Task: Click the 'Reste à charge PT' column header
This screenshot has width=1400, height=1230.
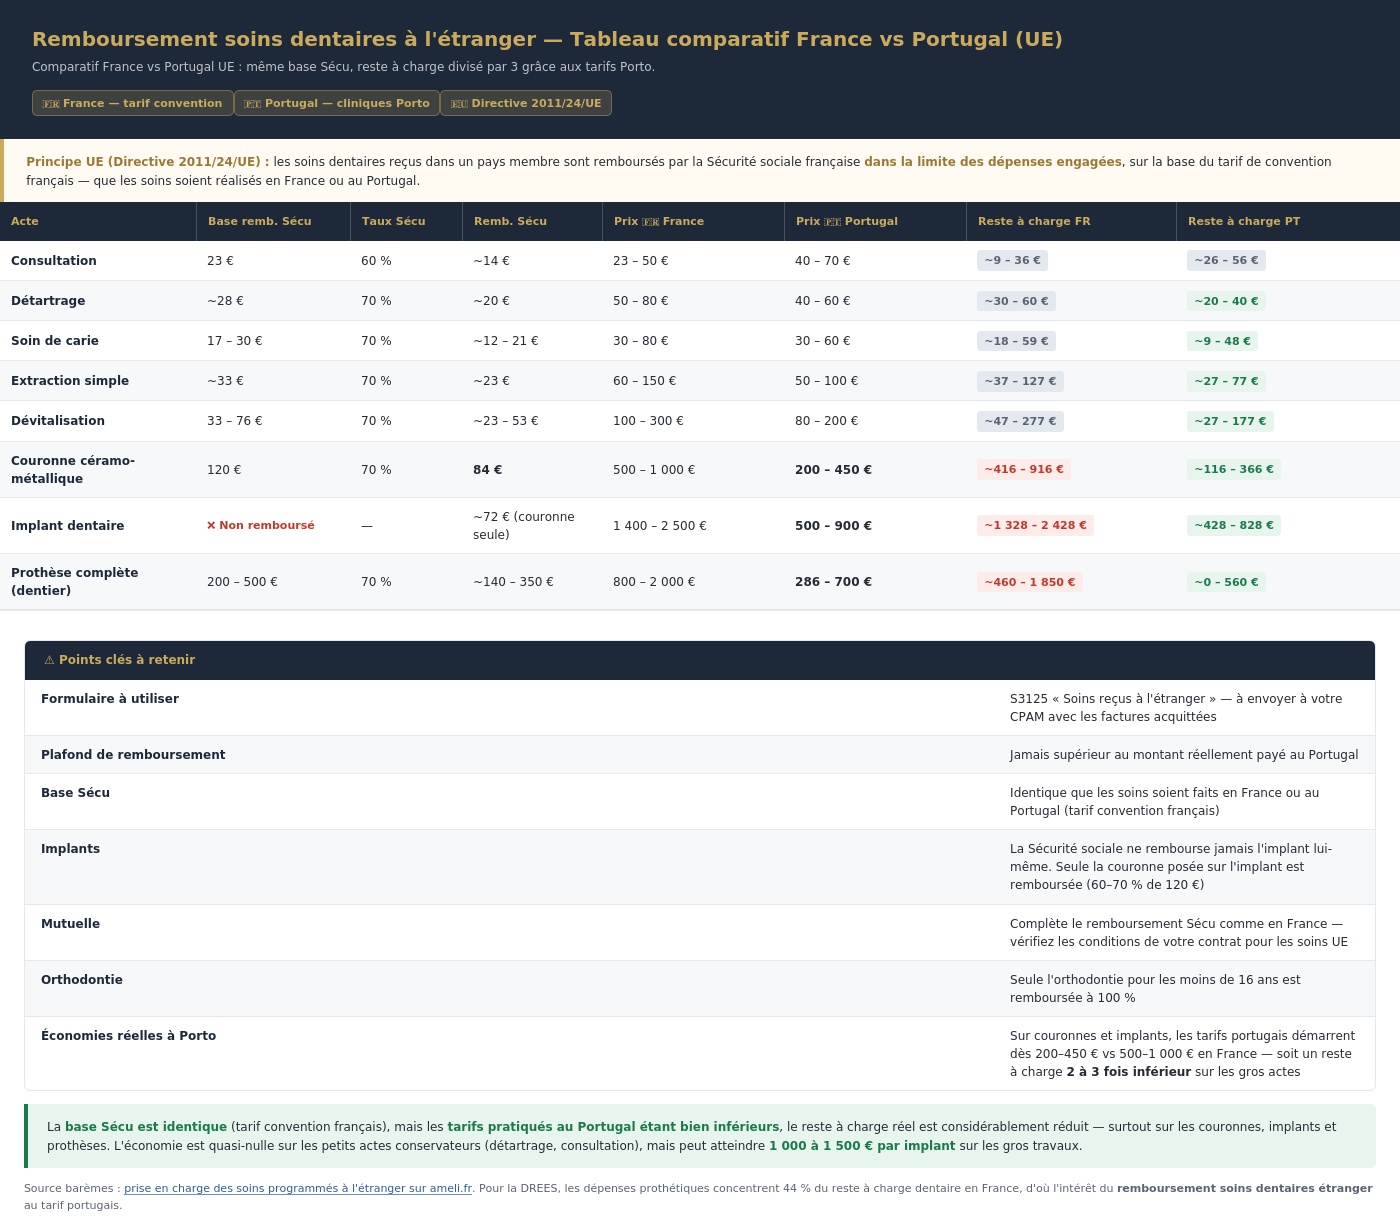Action: (x=1288, y=221)
